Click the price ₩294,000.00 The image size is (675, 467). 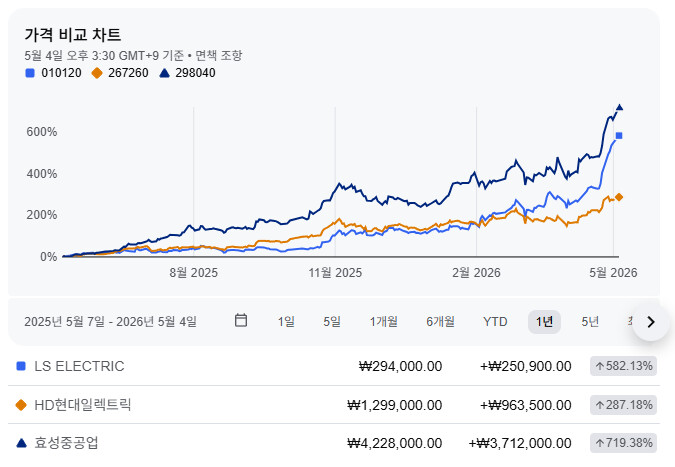[400, 366]
